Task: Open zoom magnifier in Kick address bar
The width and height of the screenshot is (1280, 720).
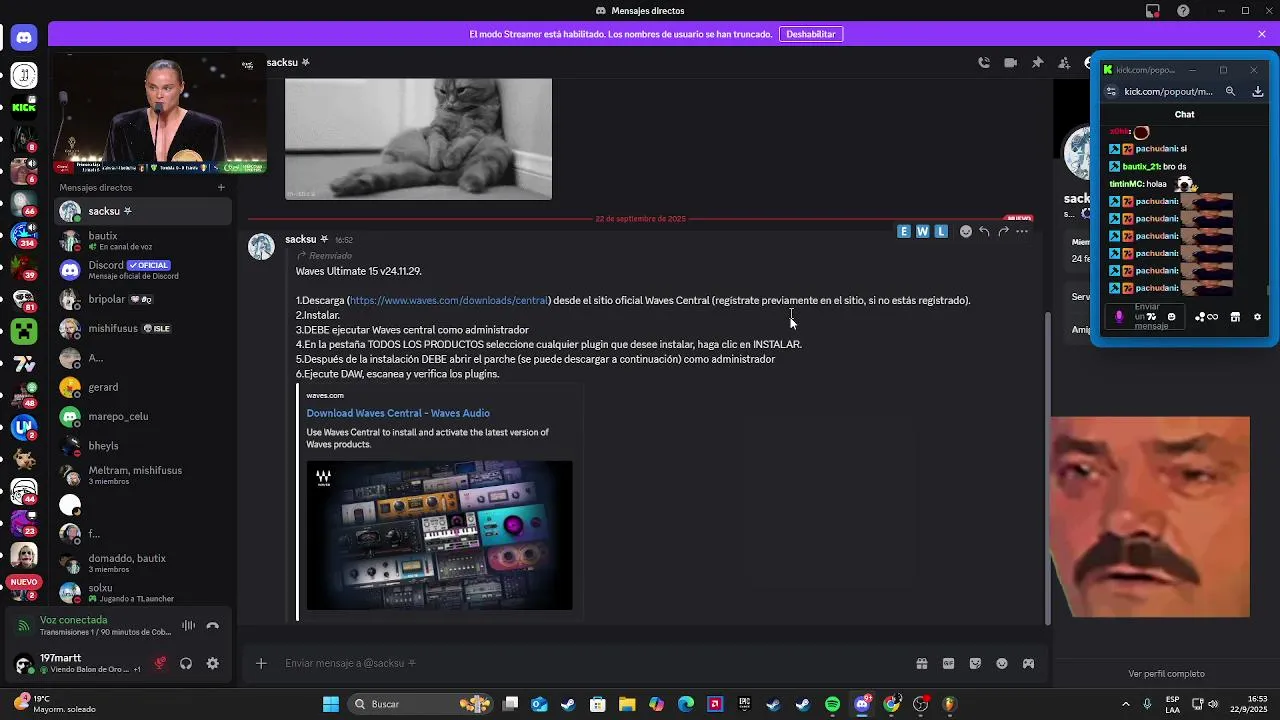Action: 1231,91
